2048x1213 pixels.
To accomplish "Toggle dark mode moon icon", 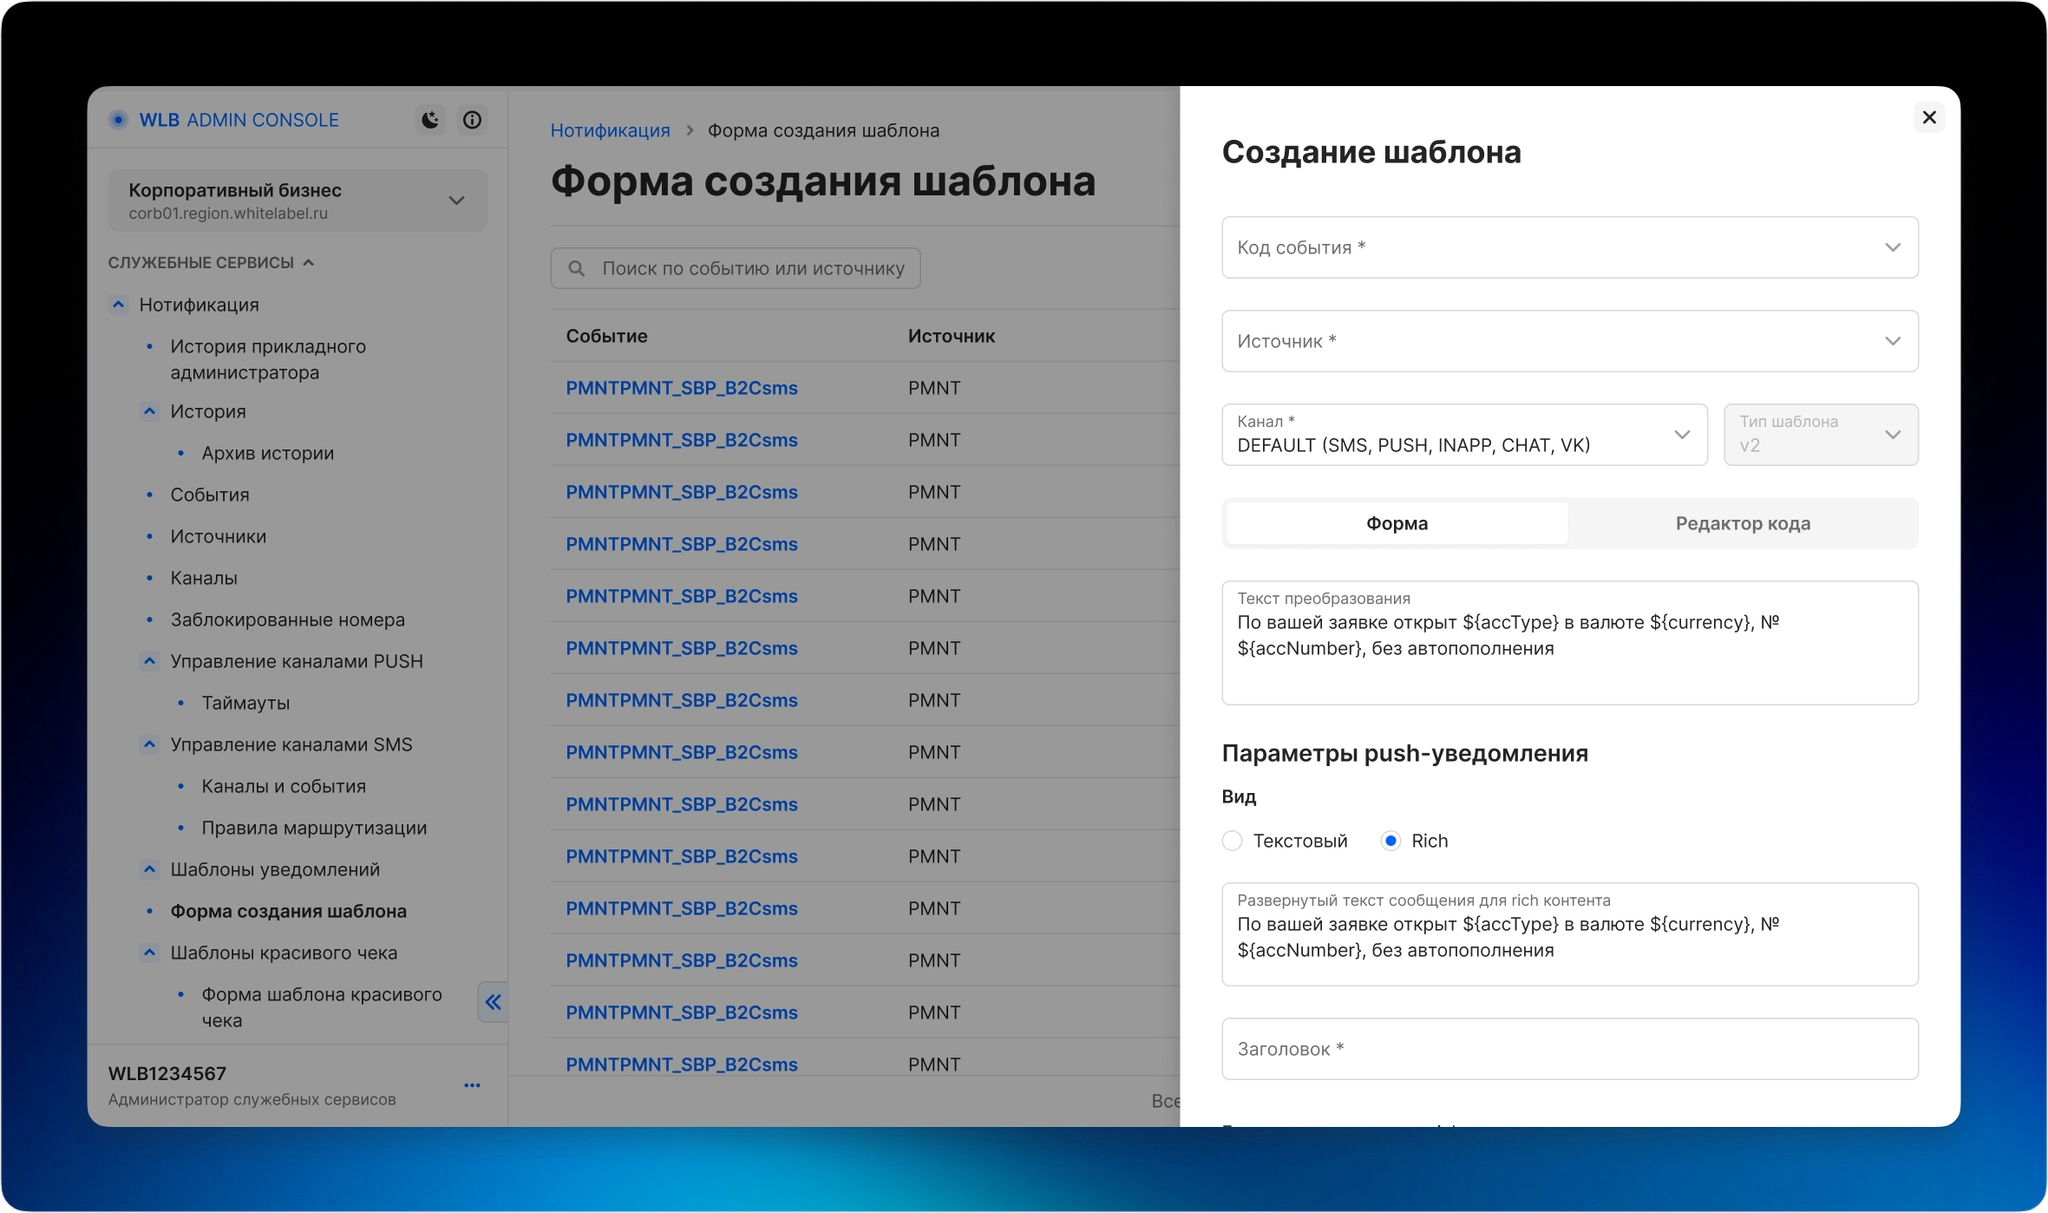I will coord(430,120).
